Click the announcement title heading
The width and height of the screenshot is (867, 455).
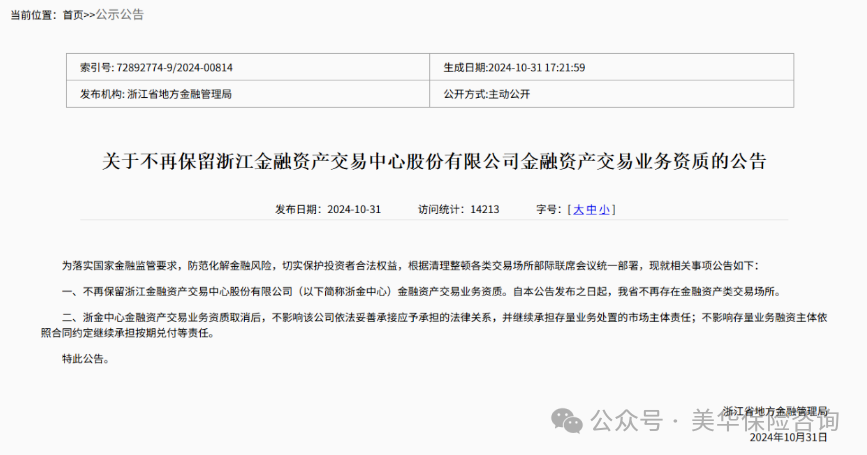434,160
